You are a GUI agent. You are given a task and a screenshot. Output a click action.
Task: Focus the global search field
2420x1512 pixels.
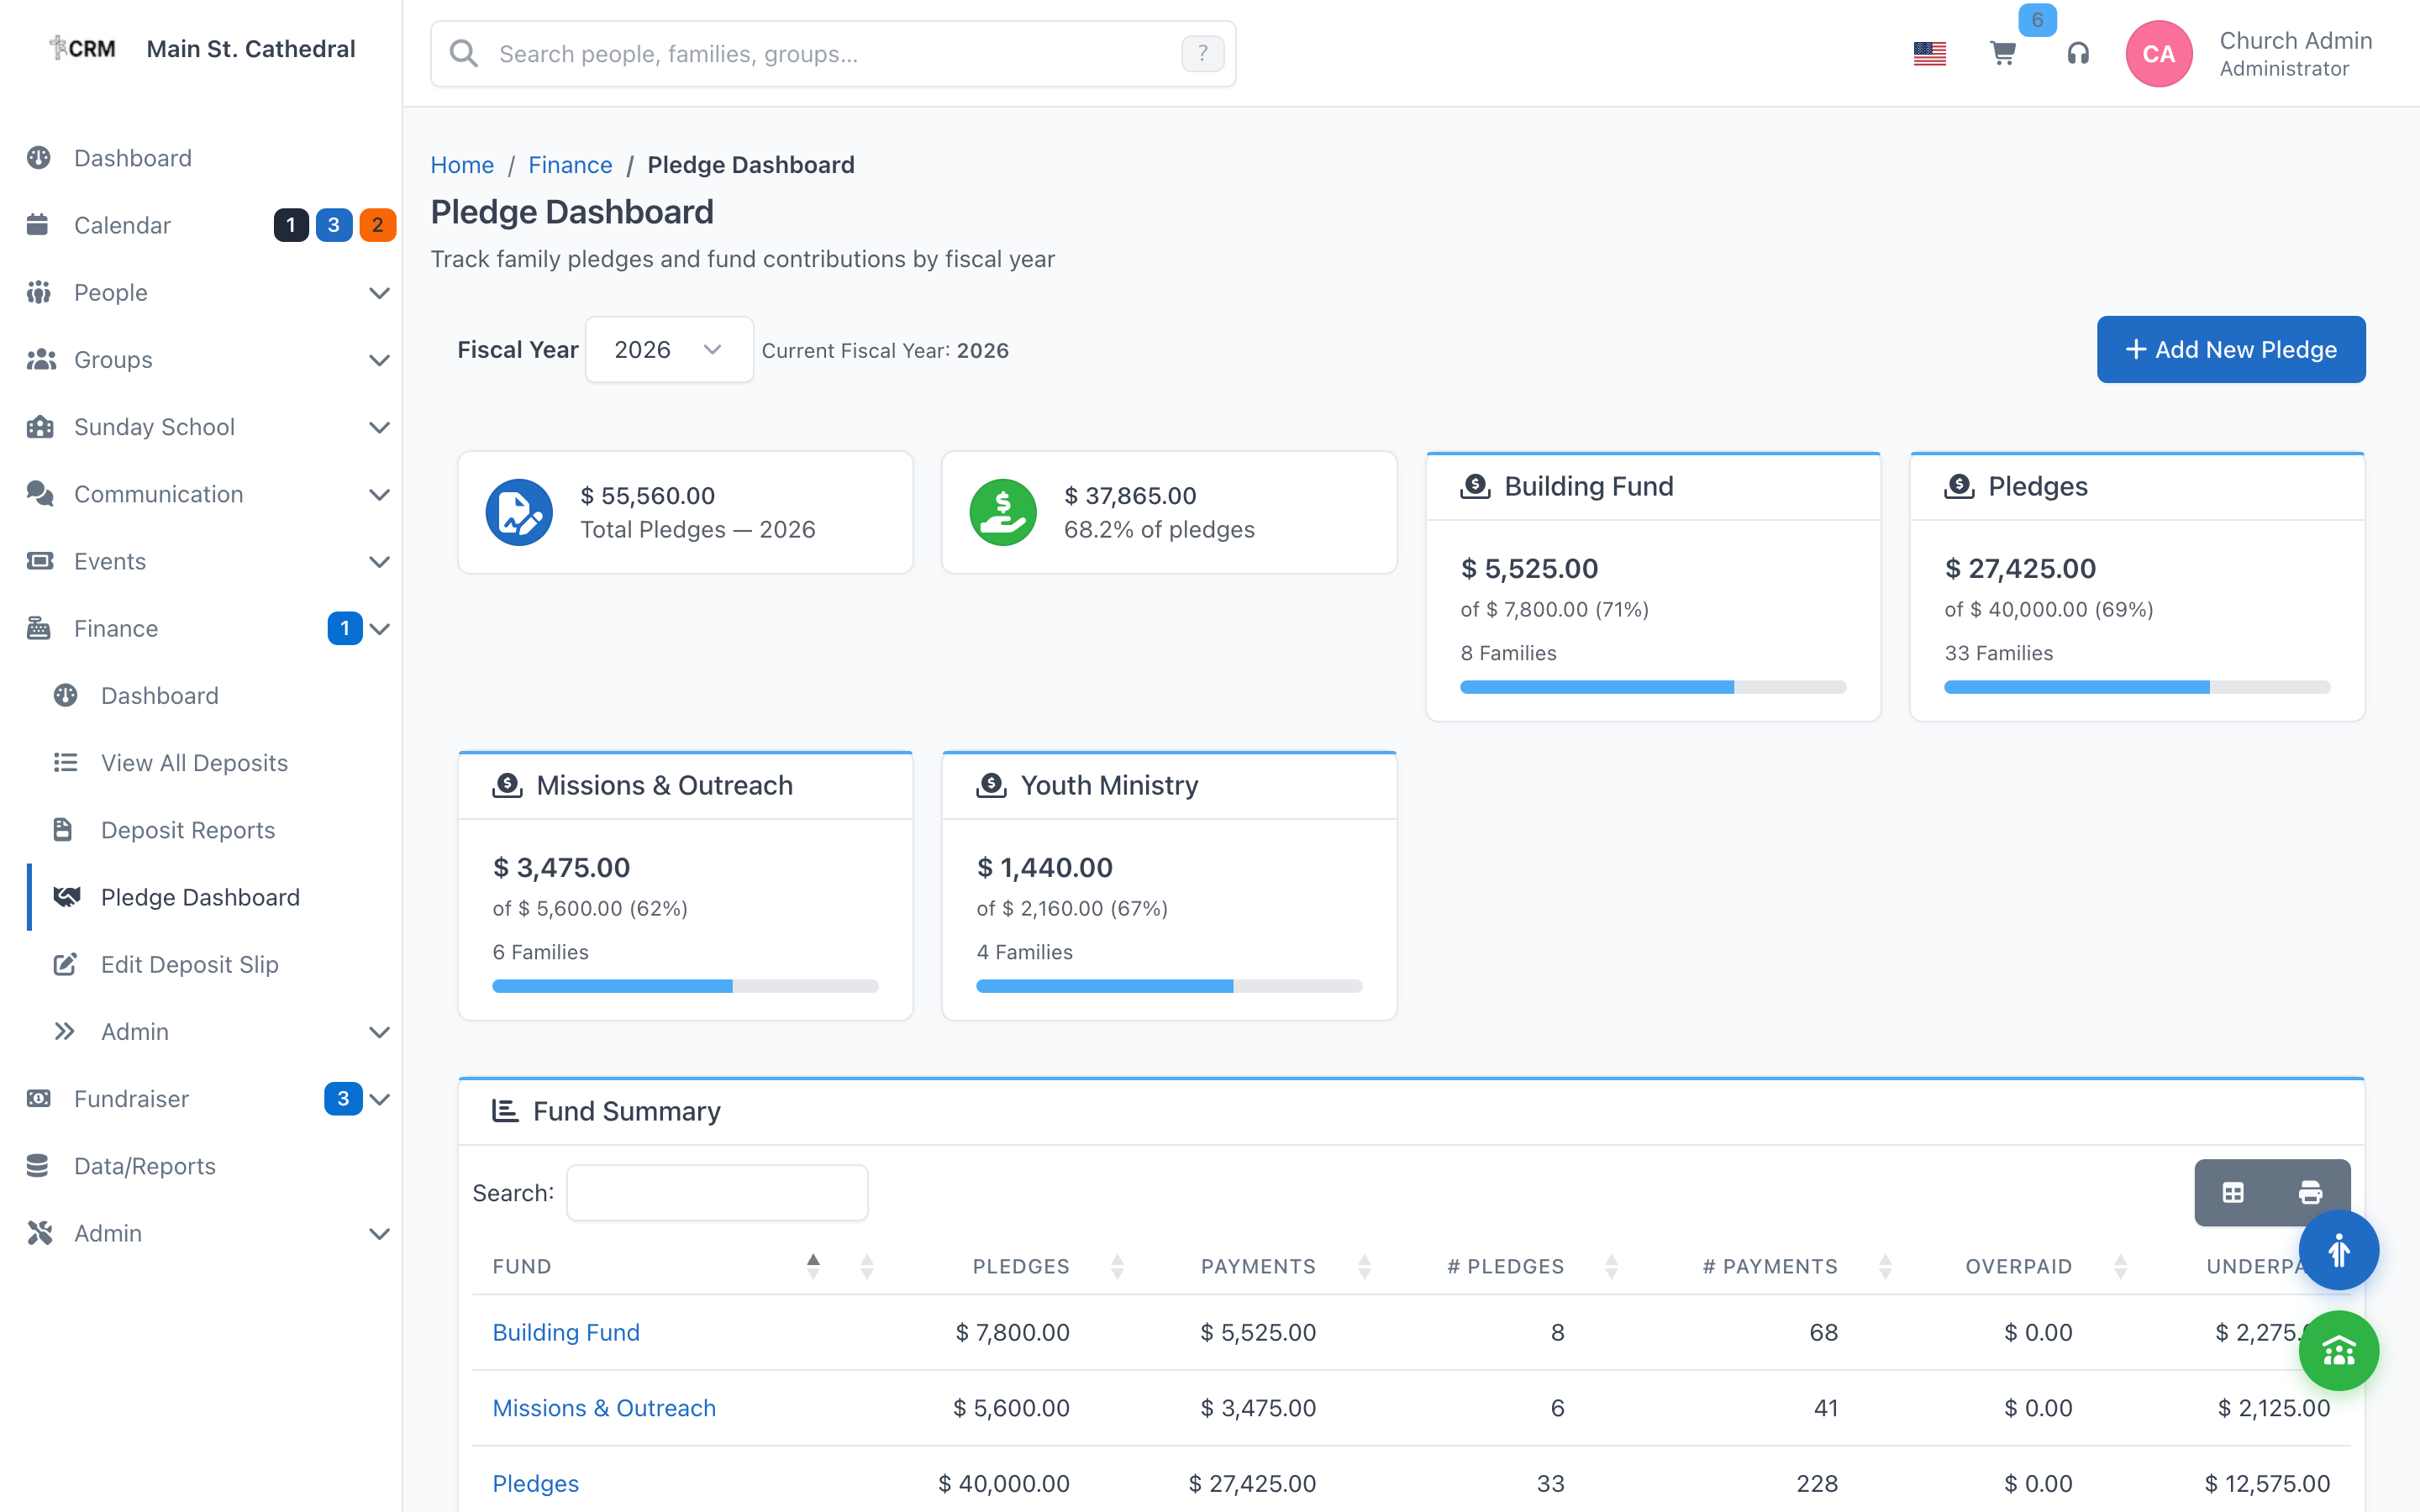coord(833,54)
